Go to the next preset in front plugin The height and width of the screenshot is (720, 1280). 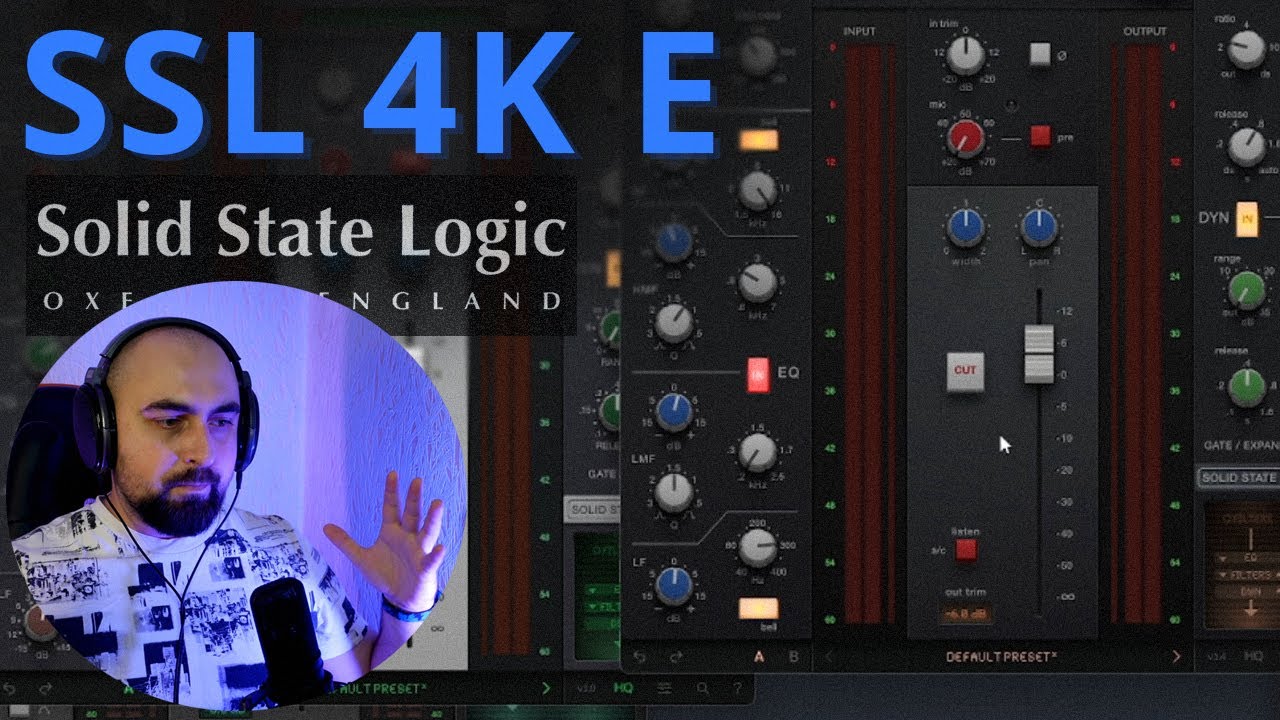pos(1176,657)
